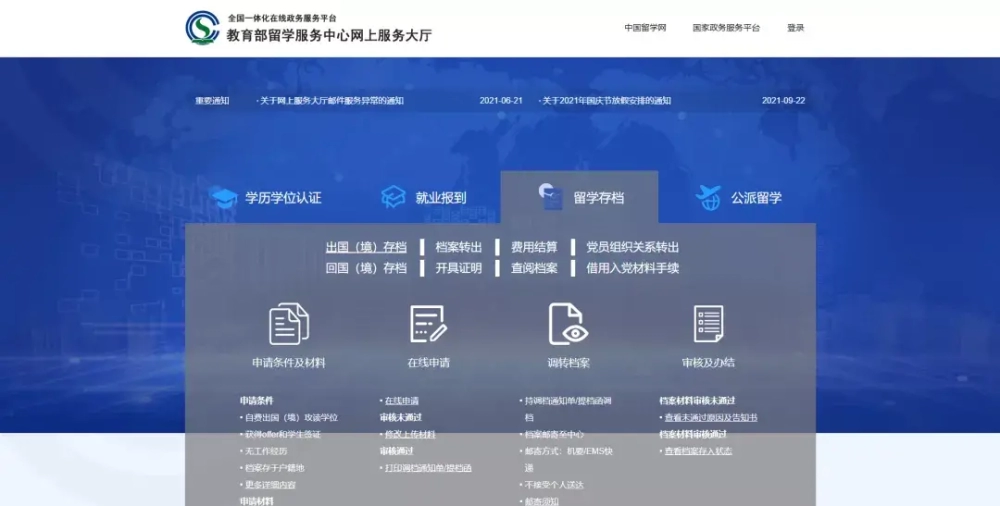This screenshot has width=1000, height=506.
Task: Select 费用结算 submenu item
Action: click(534, 247)
